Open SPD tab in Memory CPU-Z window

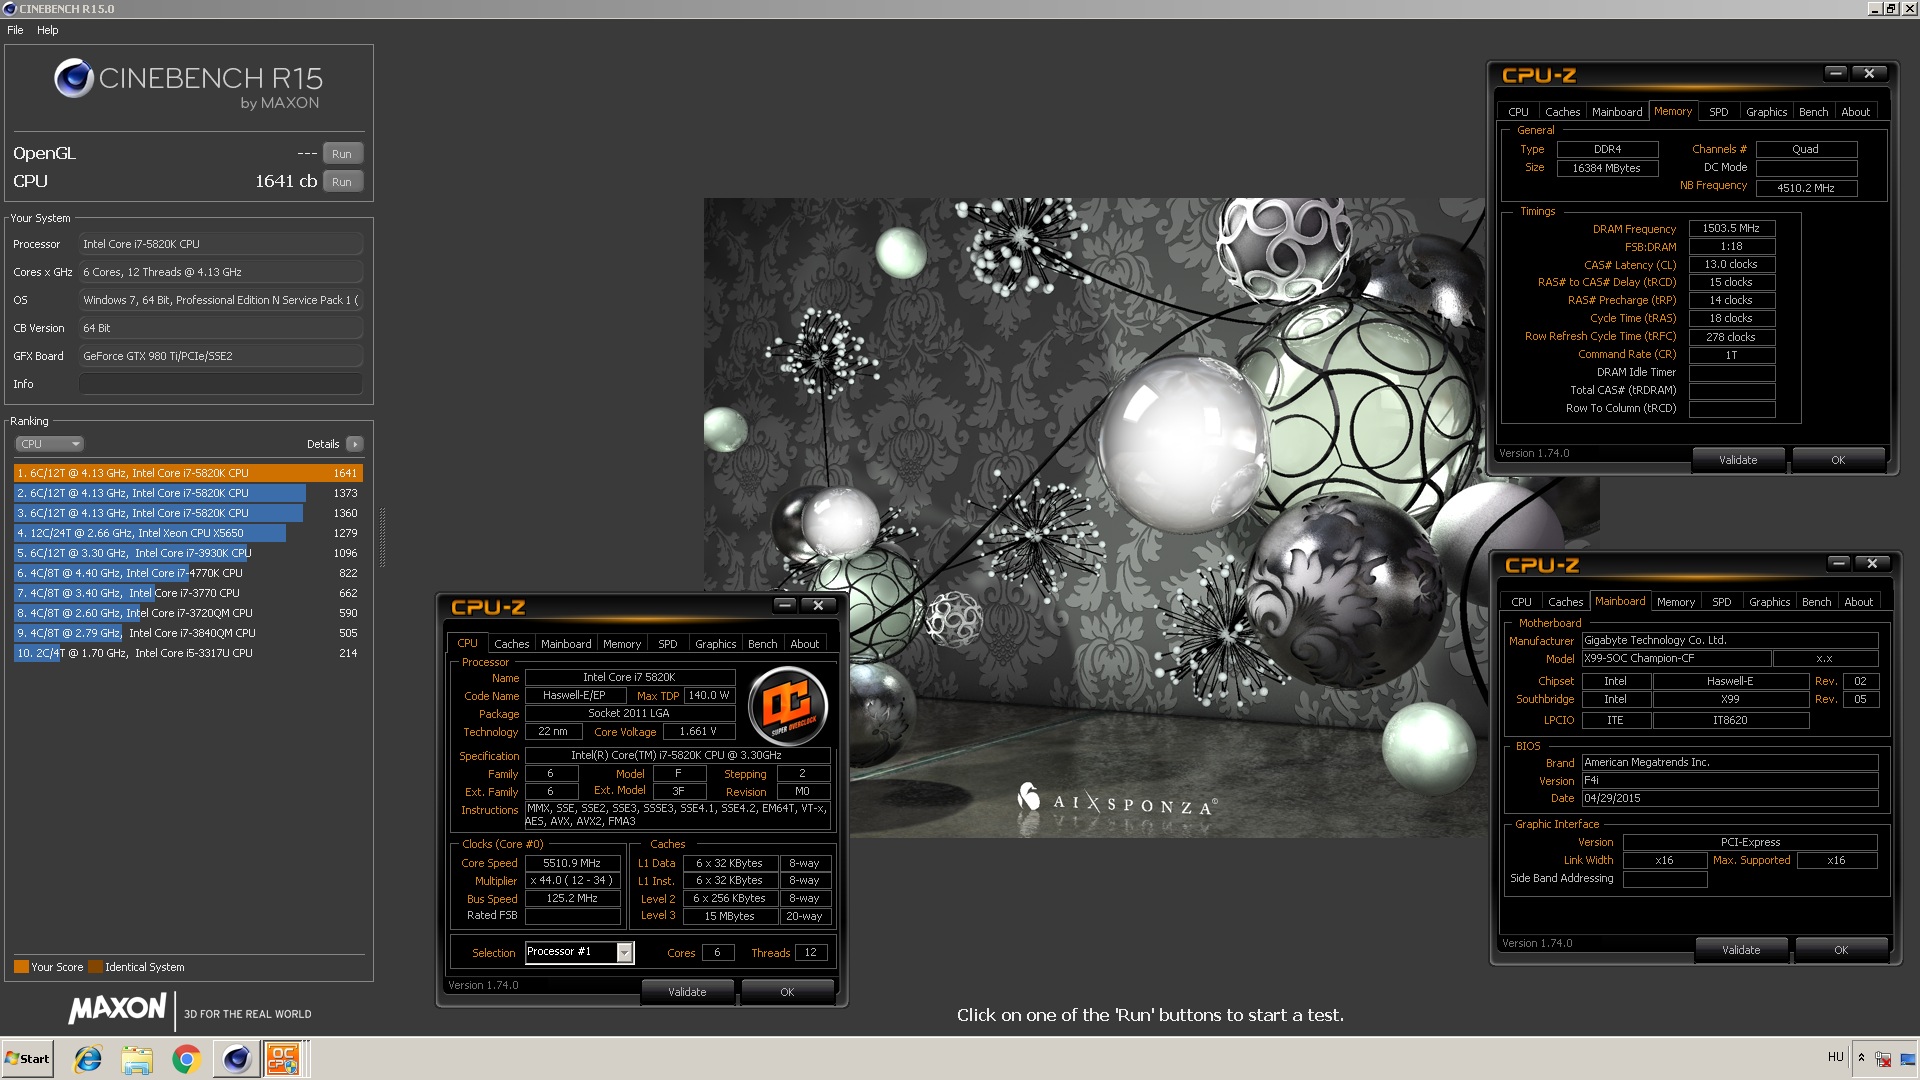[1719, 112]
